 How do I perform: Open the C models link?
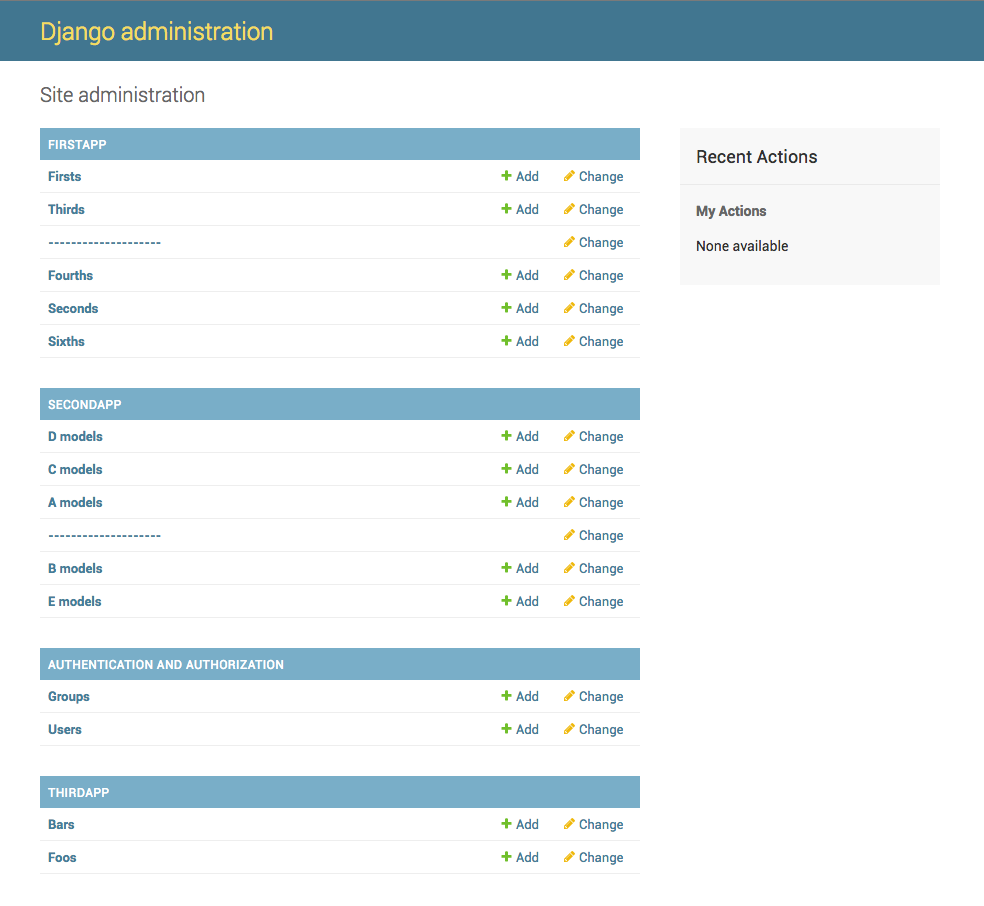(x=75, y=469)
